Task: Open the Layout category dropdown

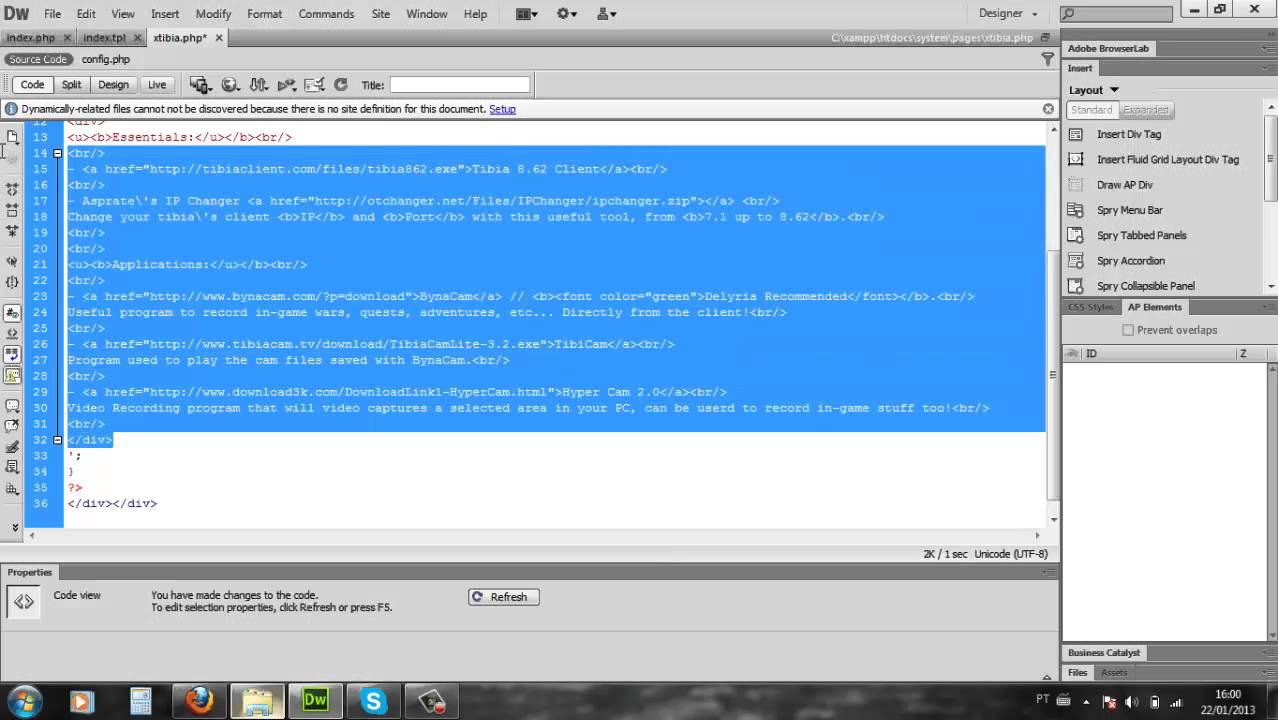Action: pyautogui.click(x=1094, y=90)
